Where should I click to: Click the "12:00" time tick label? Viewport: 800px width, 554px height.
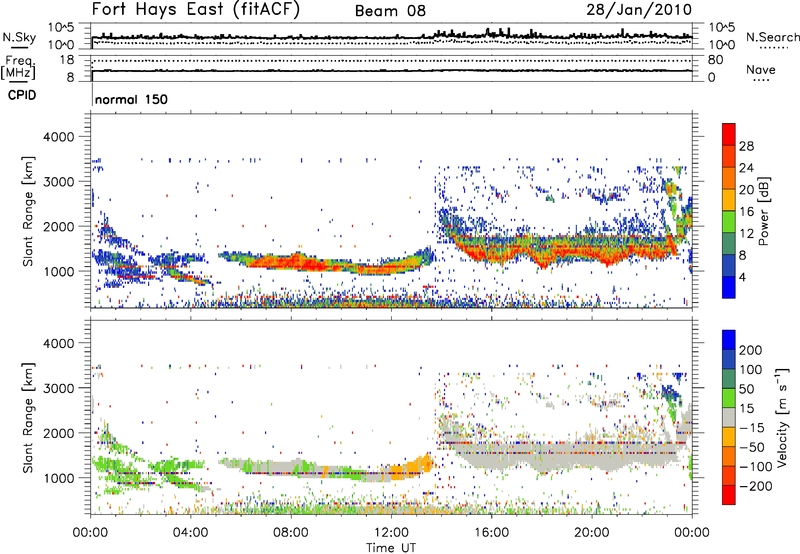coord(391,533)
